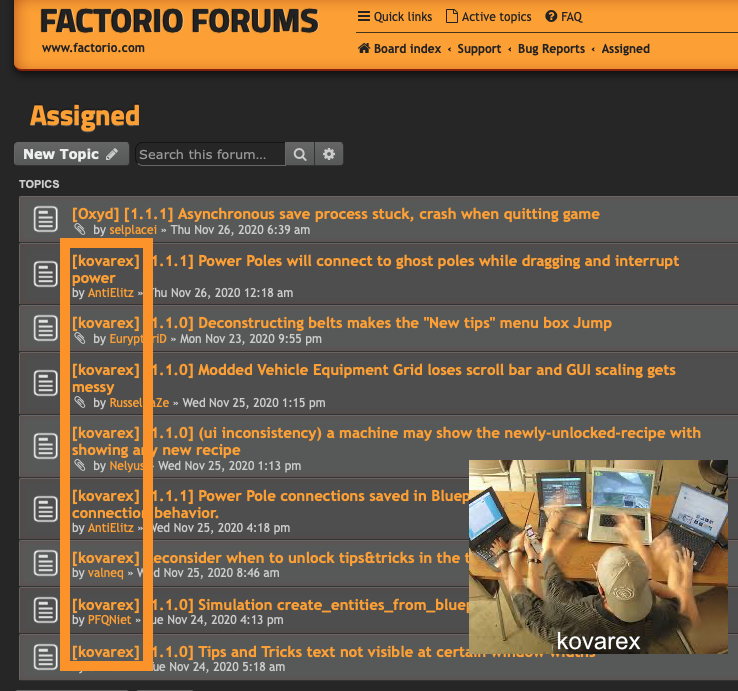738x691 pixels.
Task: Click the kovarex multi-laptop GIF image
Action: click(x=598, y=557)
